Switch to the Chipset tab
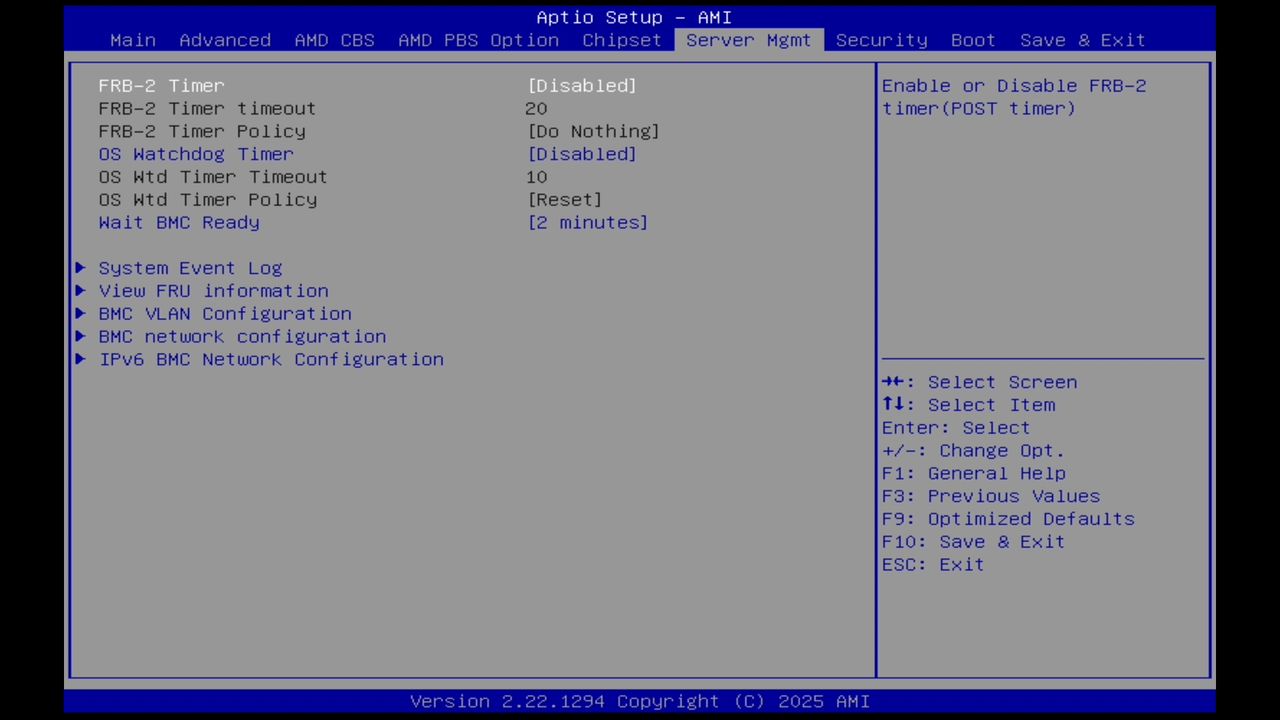Image resolution: width=1280 pixels, height=720 pixels. [621, 40]
